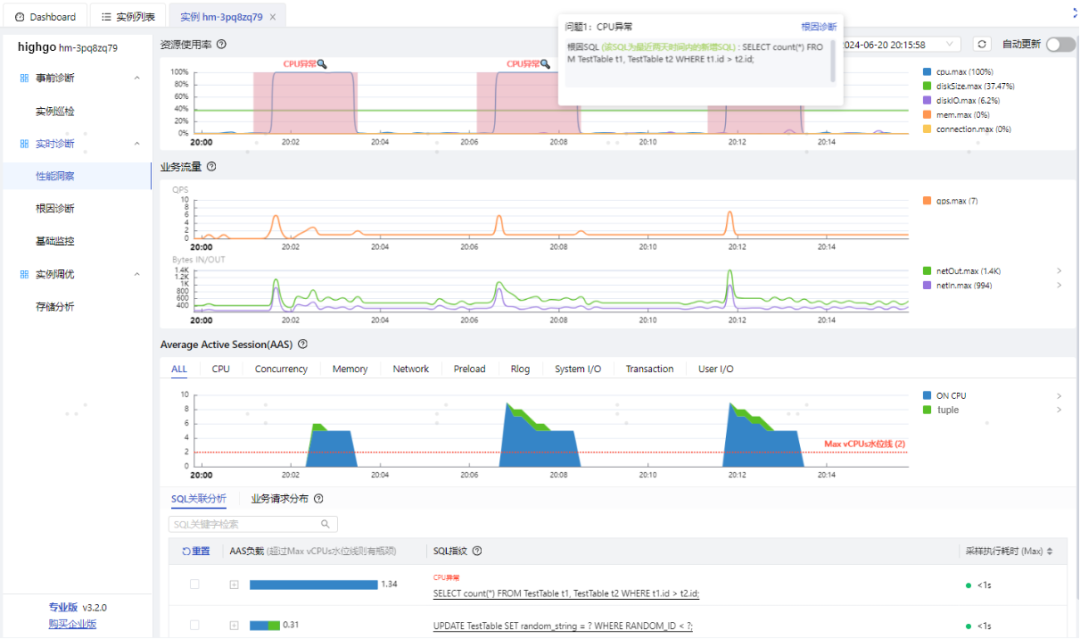Click the Average Active Session help icon
The image size is (1080, 639).
tap(302, 344)
